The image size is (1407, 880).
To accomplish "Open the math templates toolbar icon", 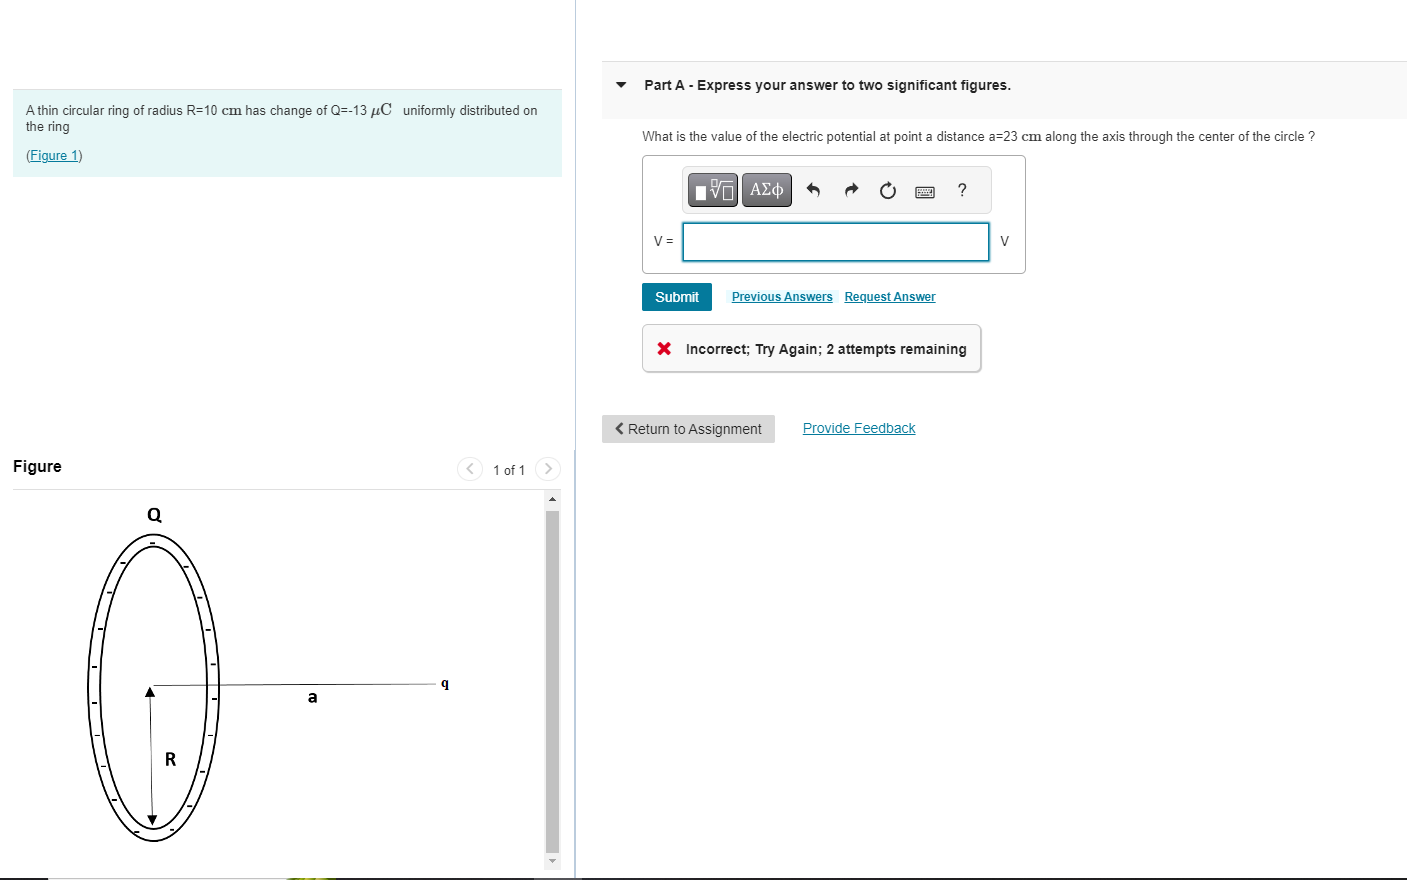I will tap(712, 189).
